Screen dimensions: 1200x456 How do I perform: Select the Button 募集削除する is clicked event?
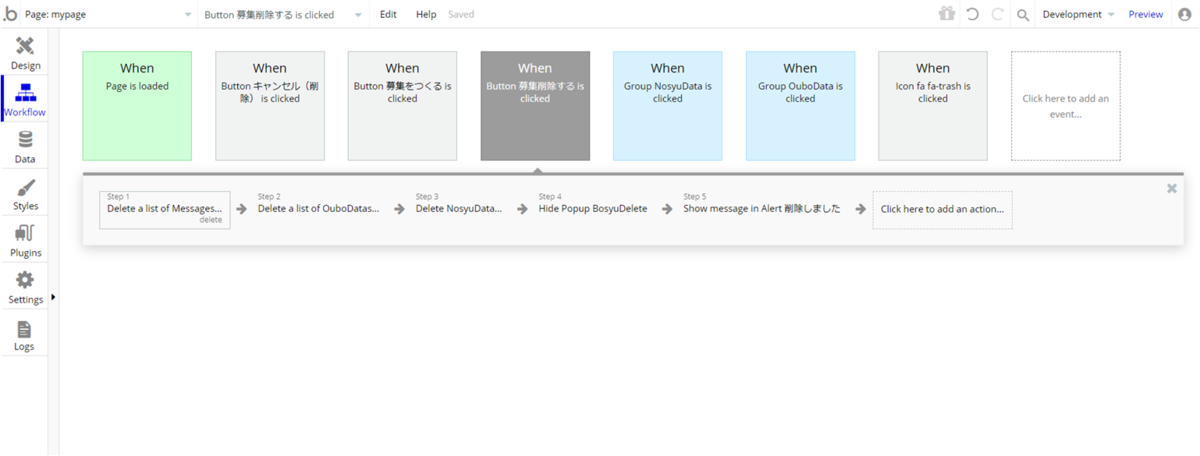tap(535, 106)
